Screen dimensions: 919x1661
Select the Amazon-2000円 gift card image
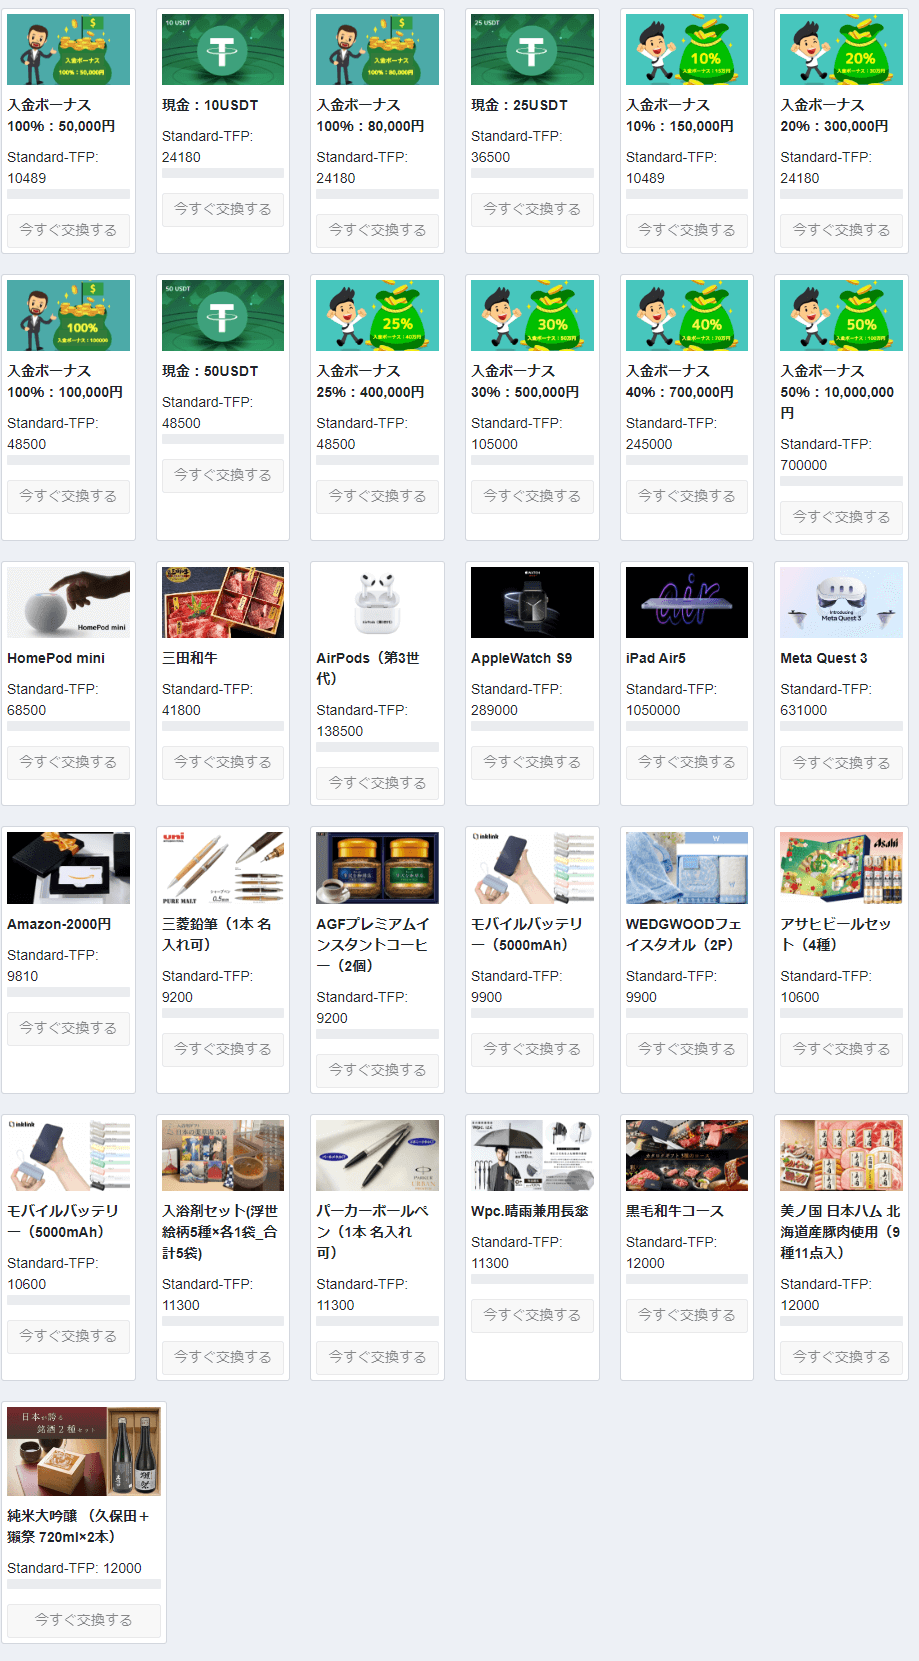point(68,868)
